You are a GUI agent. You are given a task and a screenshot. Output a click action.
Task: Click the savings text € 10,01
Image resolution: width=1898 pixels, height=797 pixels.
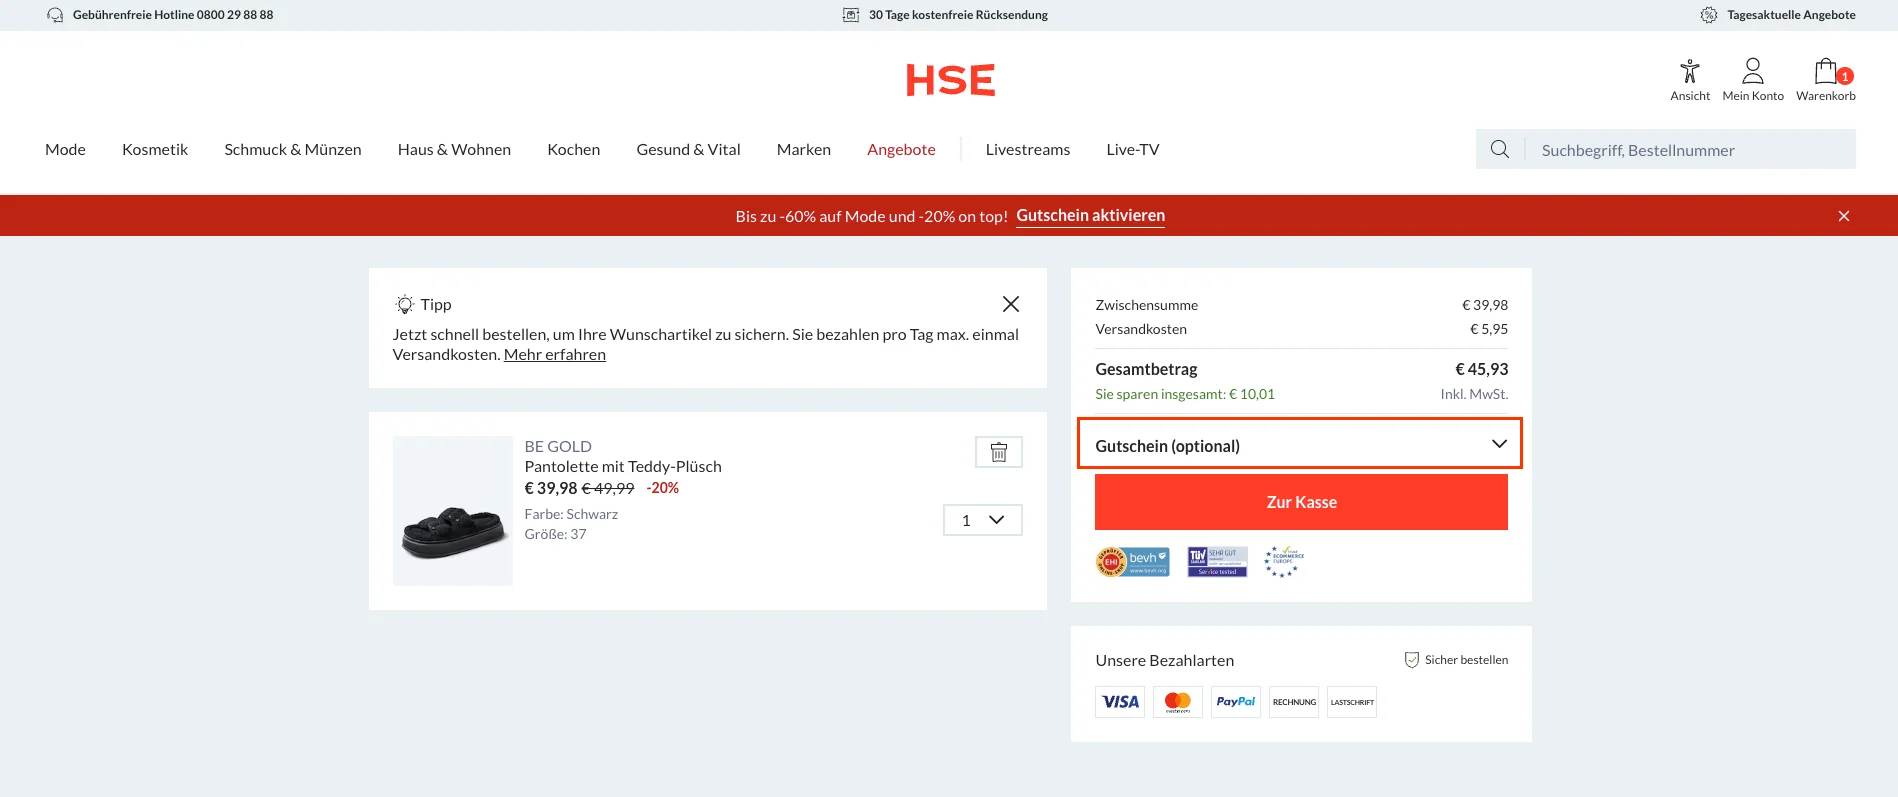point(1185,394)
